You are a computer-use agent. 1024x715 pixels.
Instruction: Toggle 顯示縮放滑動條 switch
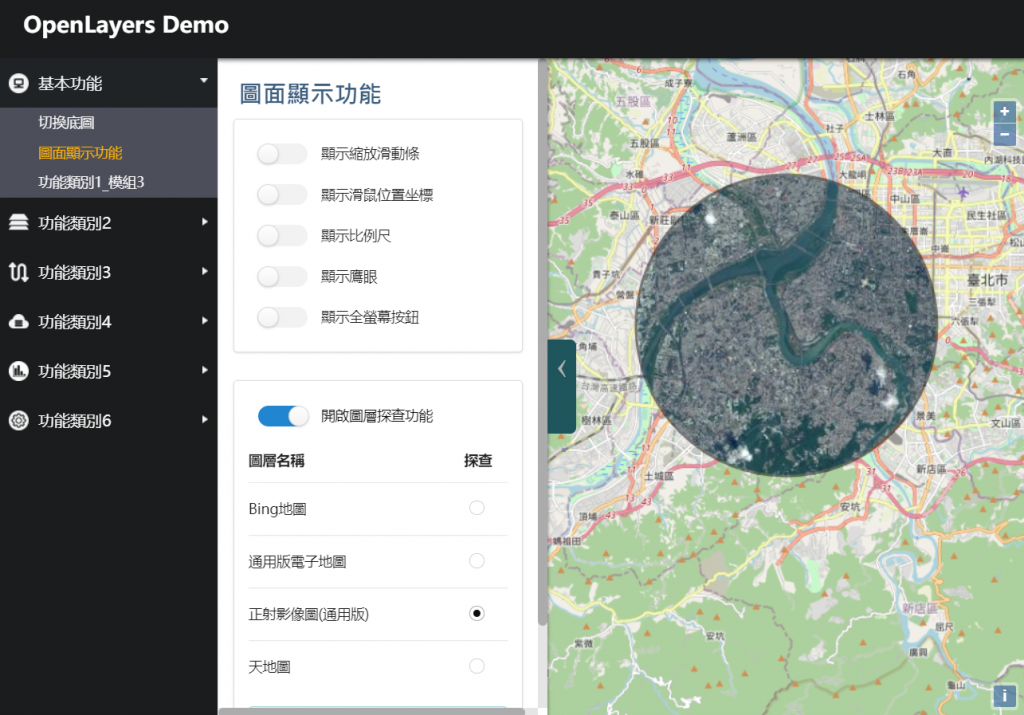coord(281,154)
